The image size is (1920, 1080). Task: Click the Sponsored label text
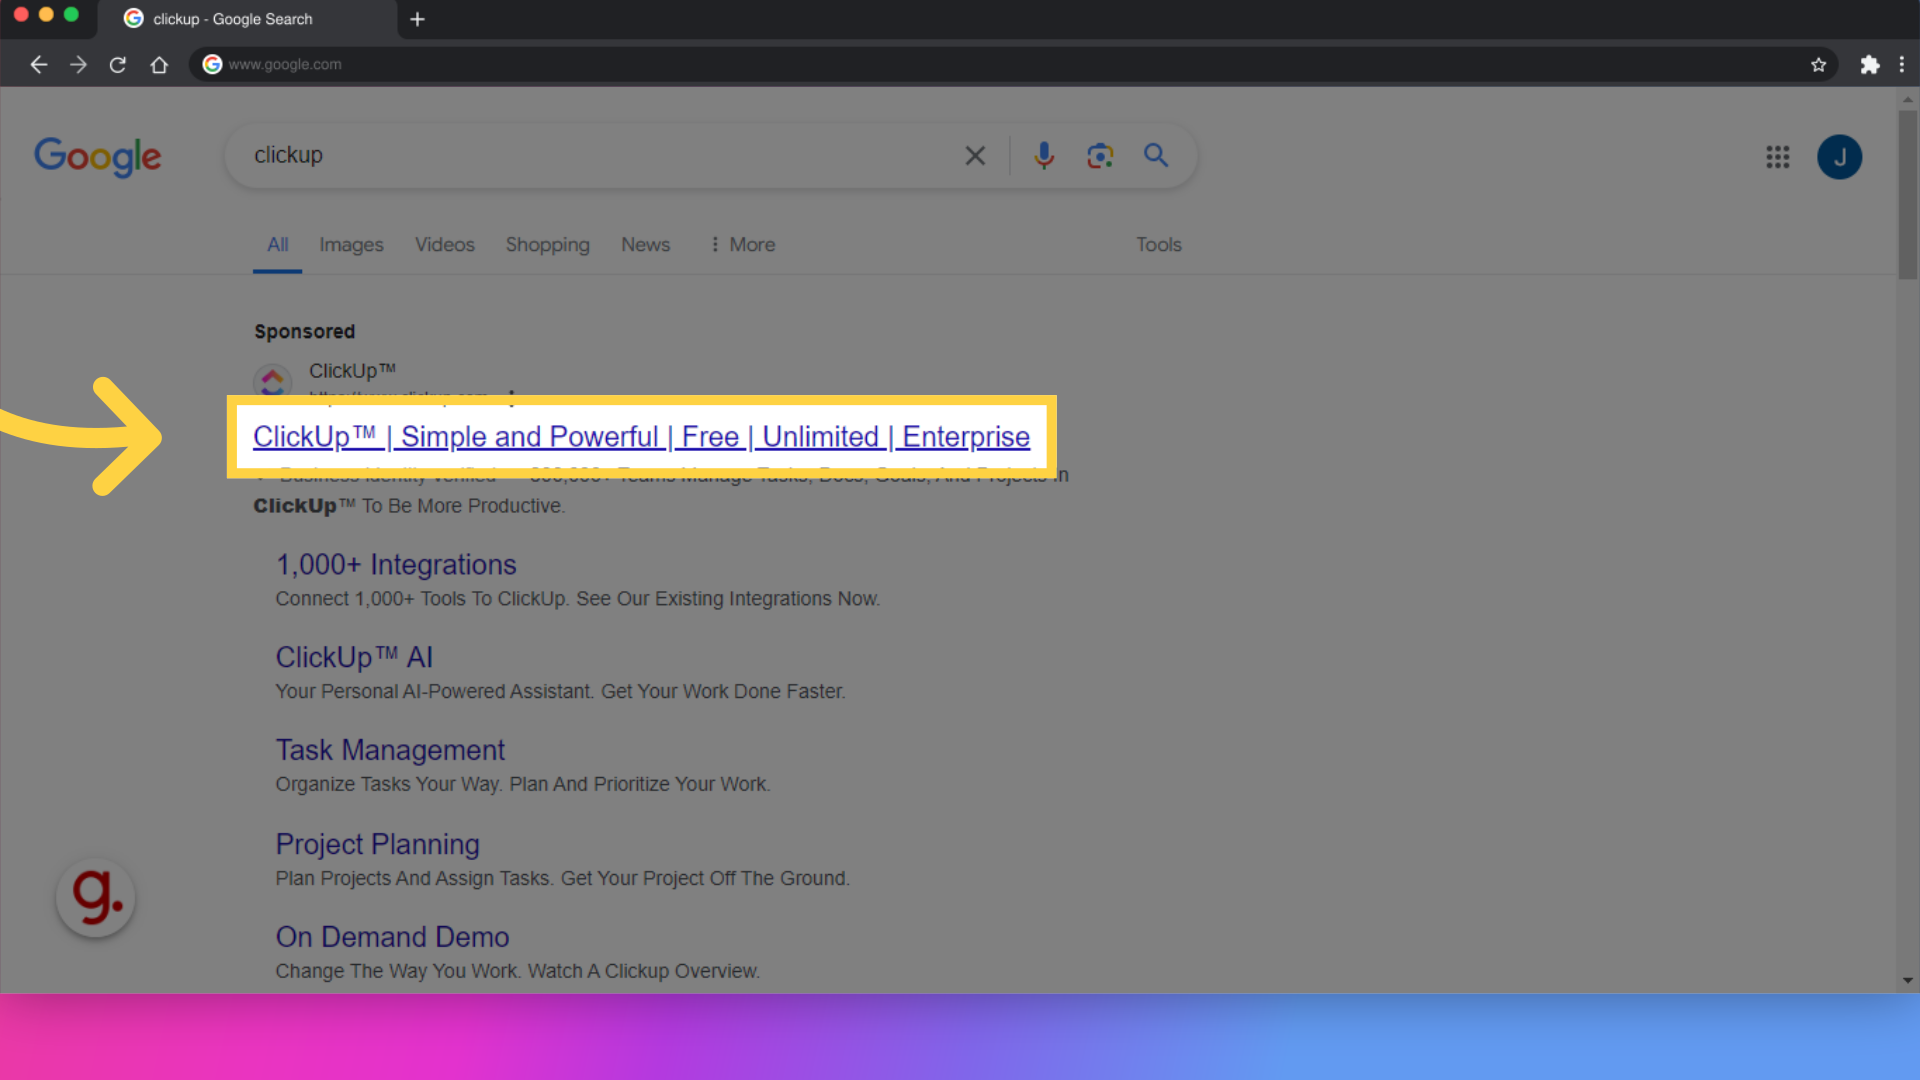304,332
